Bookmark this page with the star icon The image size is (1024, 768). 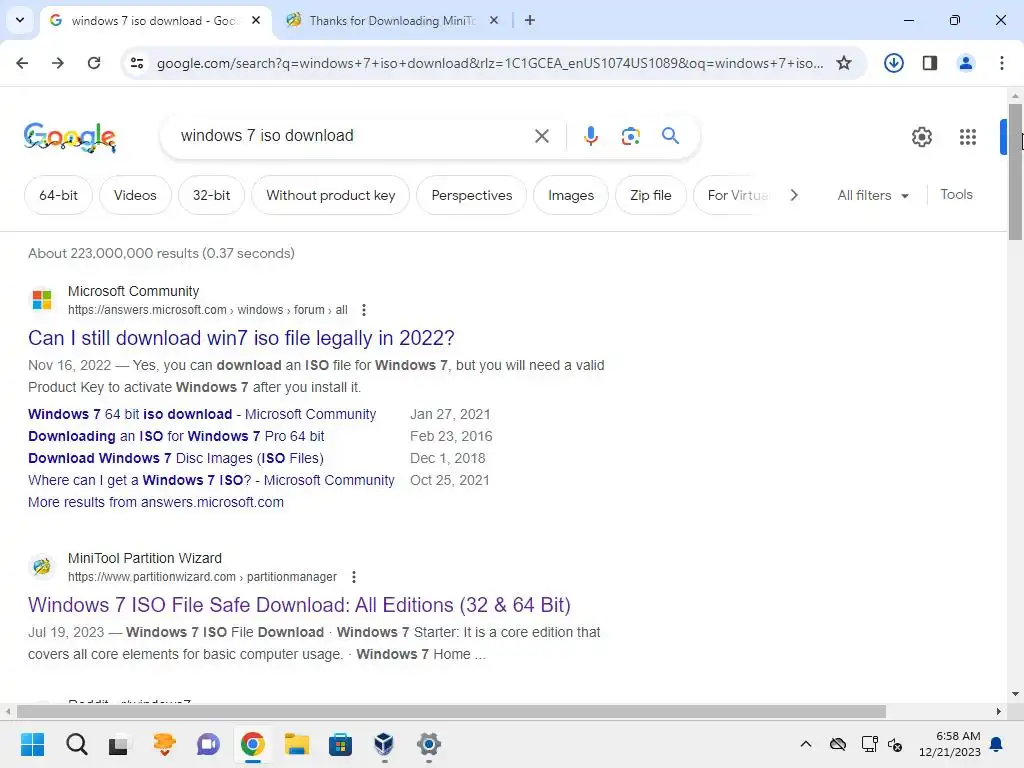point(844,63)
